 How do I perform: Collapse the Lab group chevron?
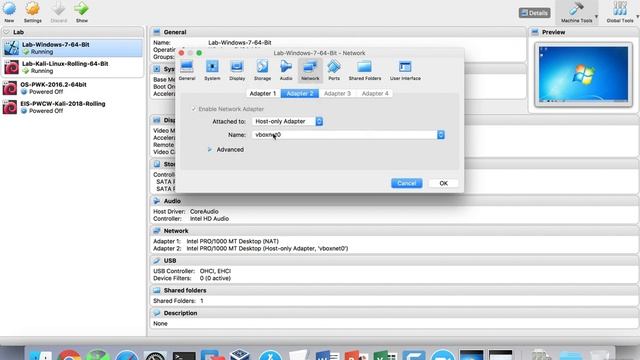point(7,32)
